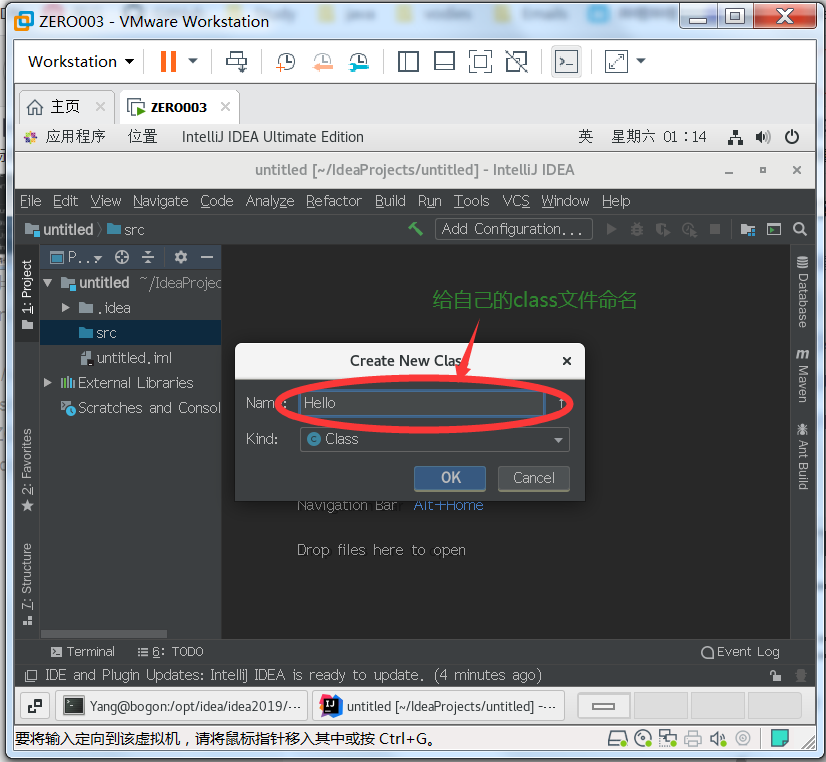Open the 6: TODO tool window

click(170, 652)
